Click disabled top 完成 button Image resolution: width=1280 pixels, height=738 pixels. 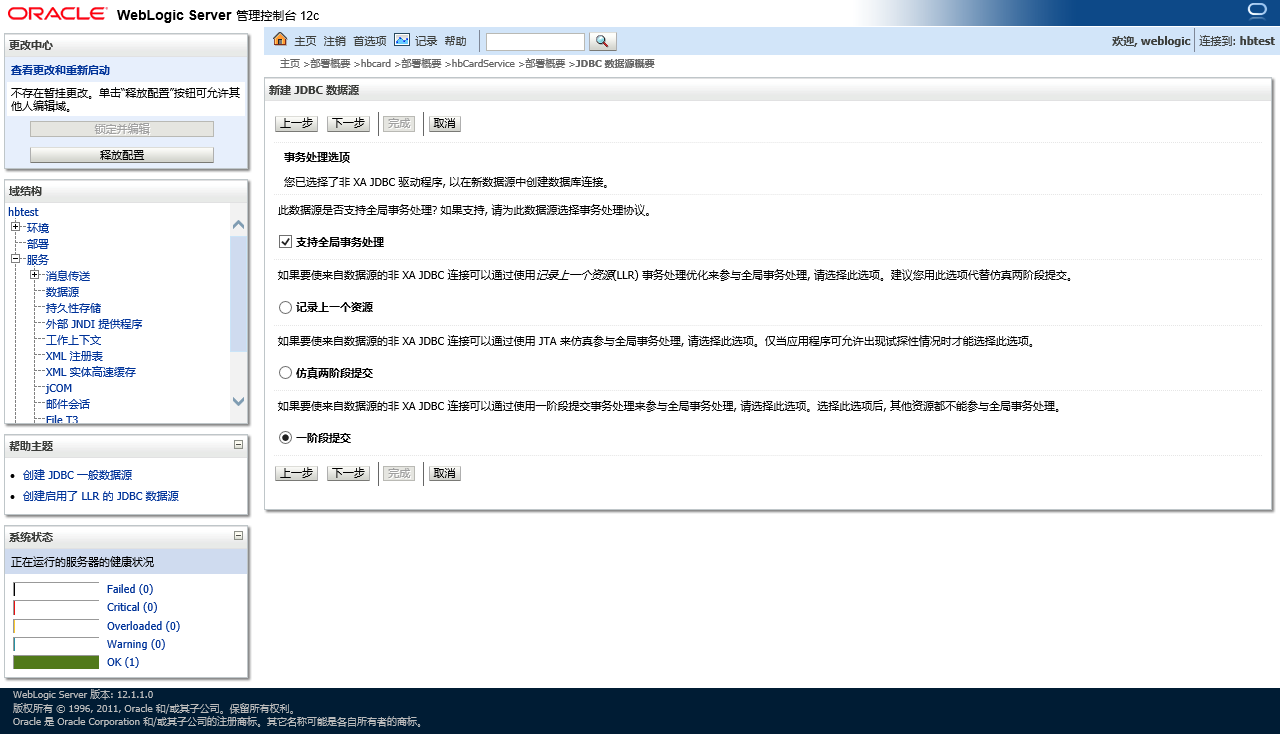click(399, 124)
